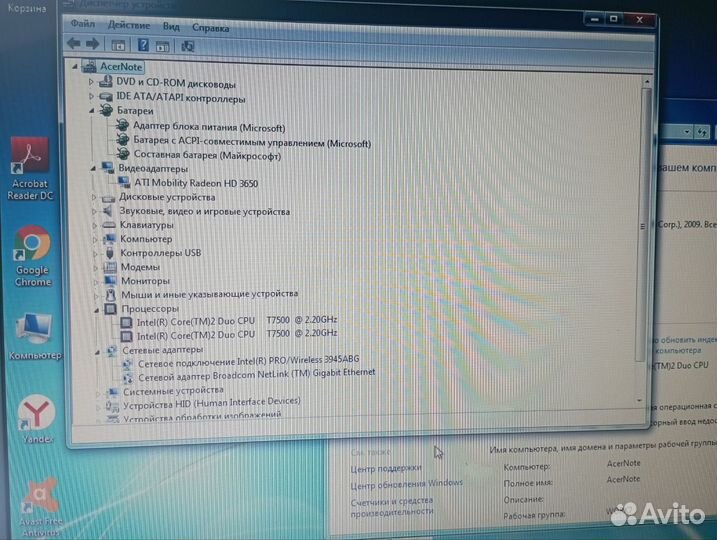Image resolution: width=717 pixels, height=540 pixels.
Task: Open Yandex desktop shortcut
Action: coord(37,419)
